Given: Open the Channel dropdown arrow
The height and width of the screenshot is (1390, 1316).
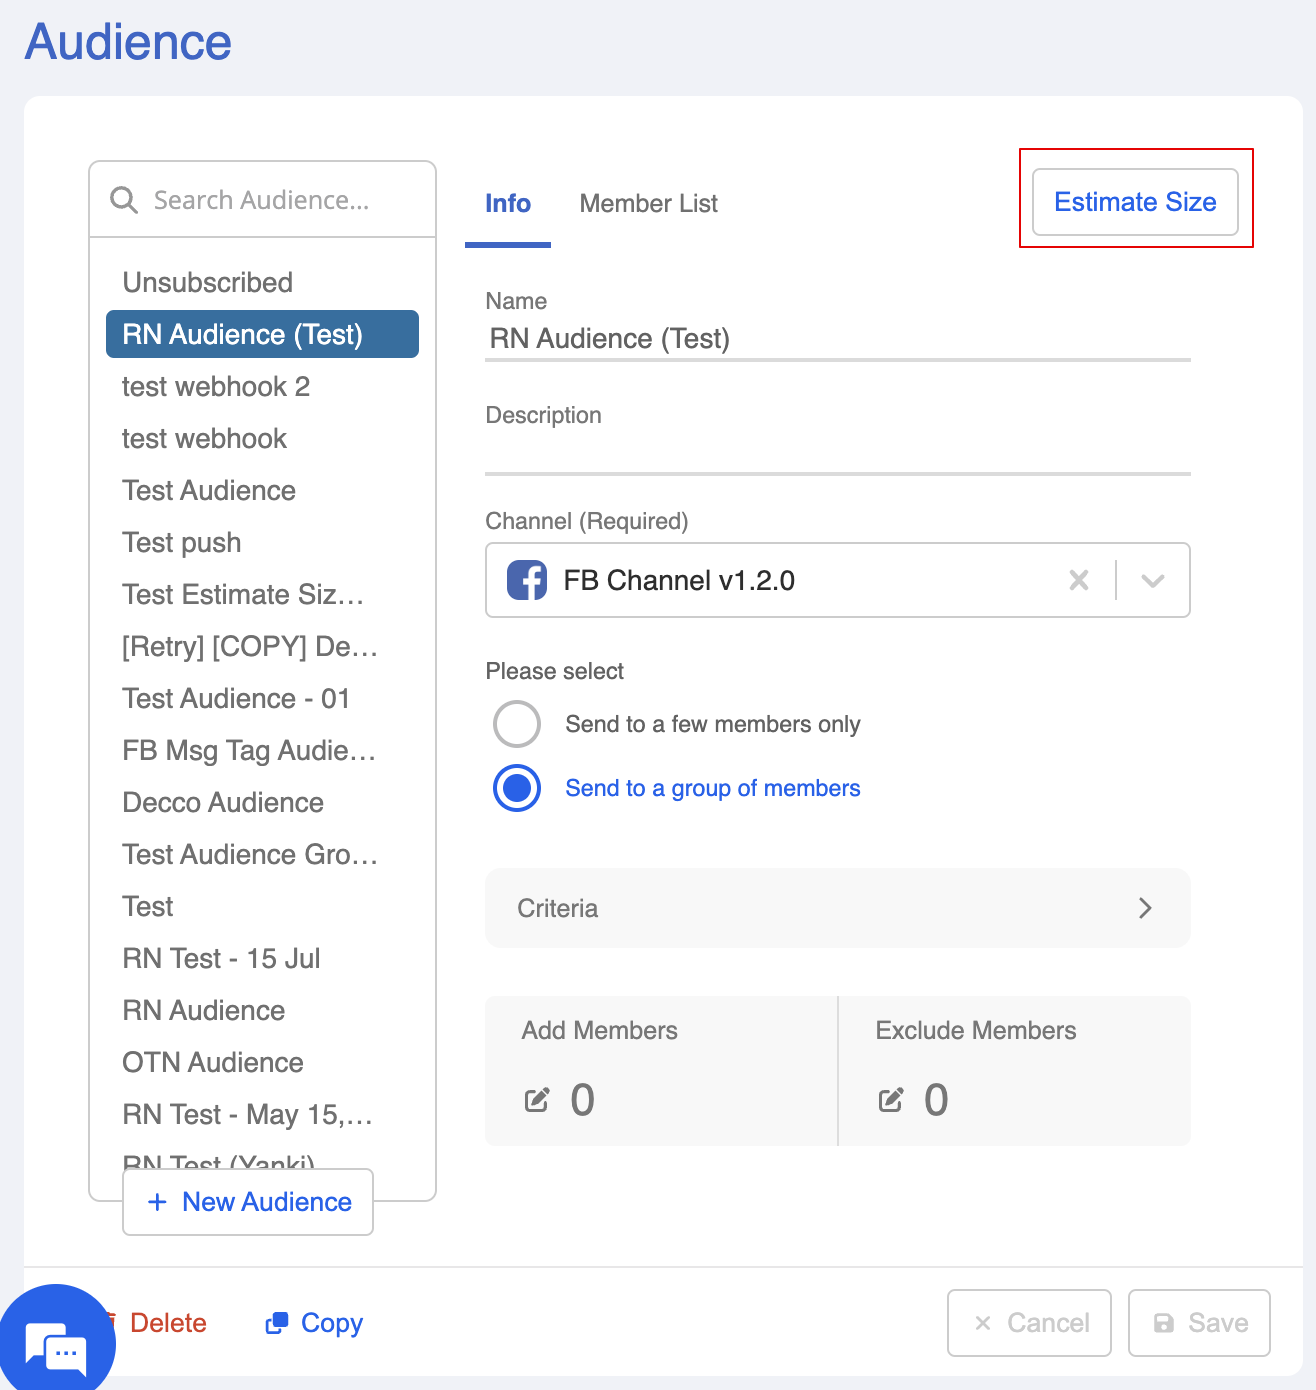Looking at the screenshot, I should pos(1153,580).
